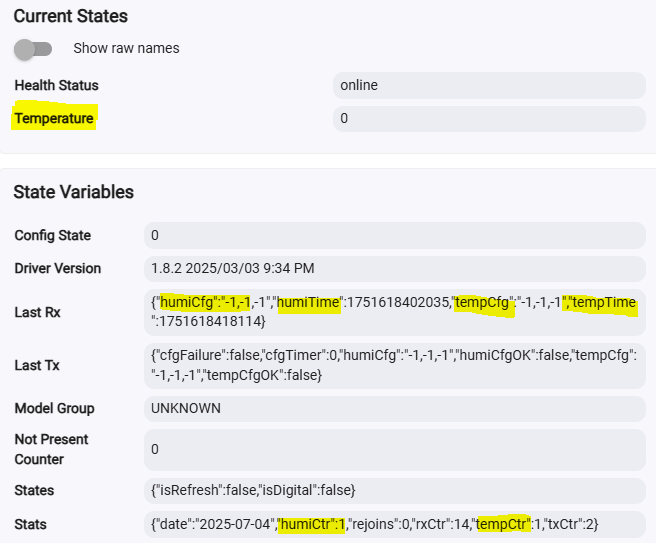The image size is (656, 543).
Task: Click the Stats JSON value field
Action: [x=395, y=524]
